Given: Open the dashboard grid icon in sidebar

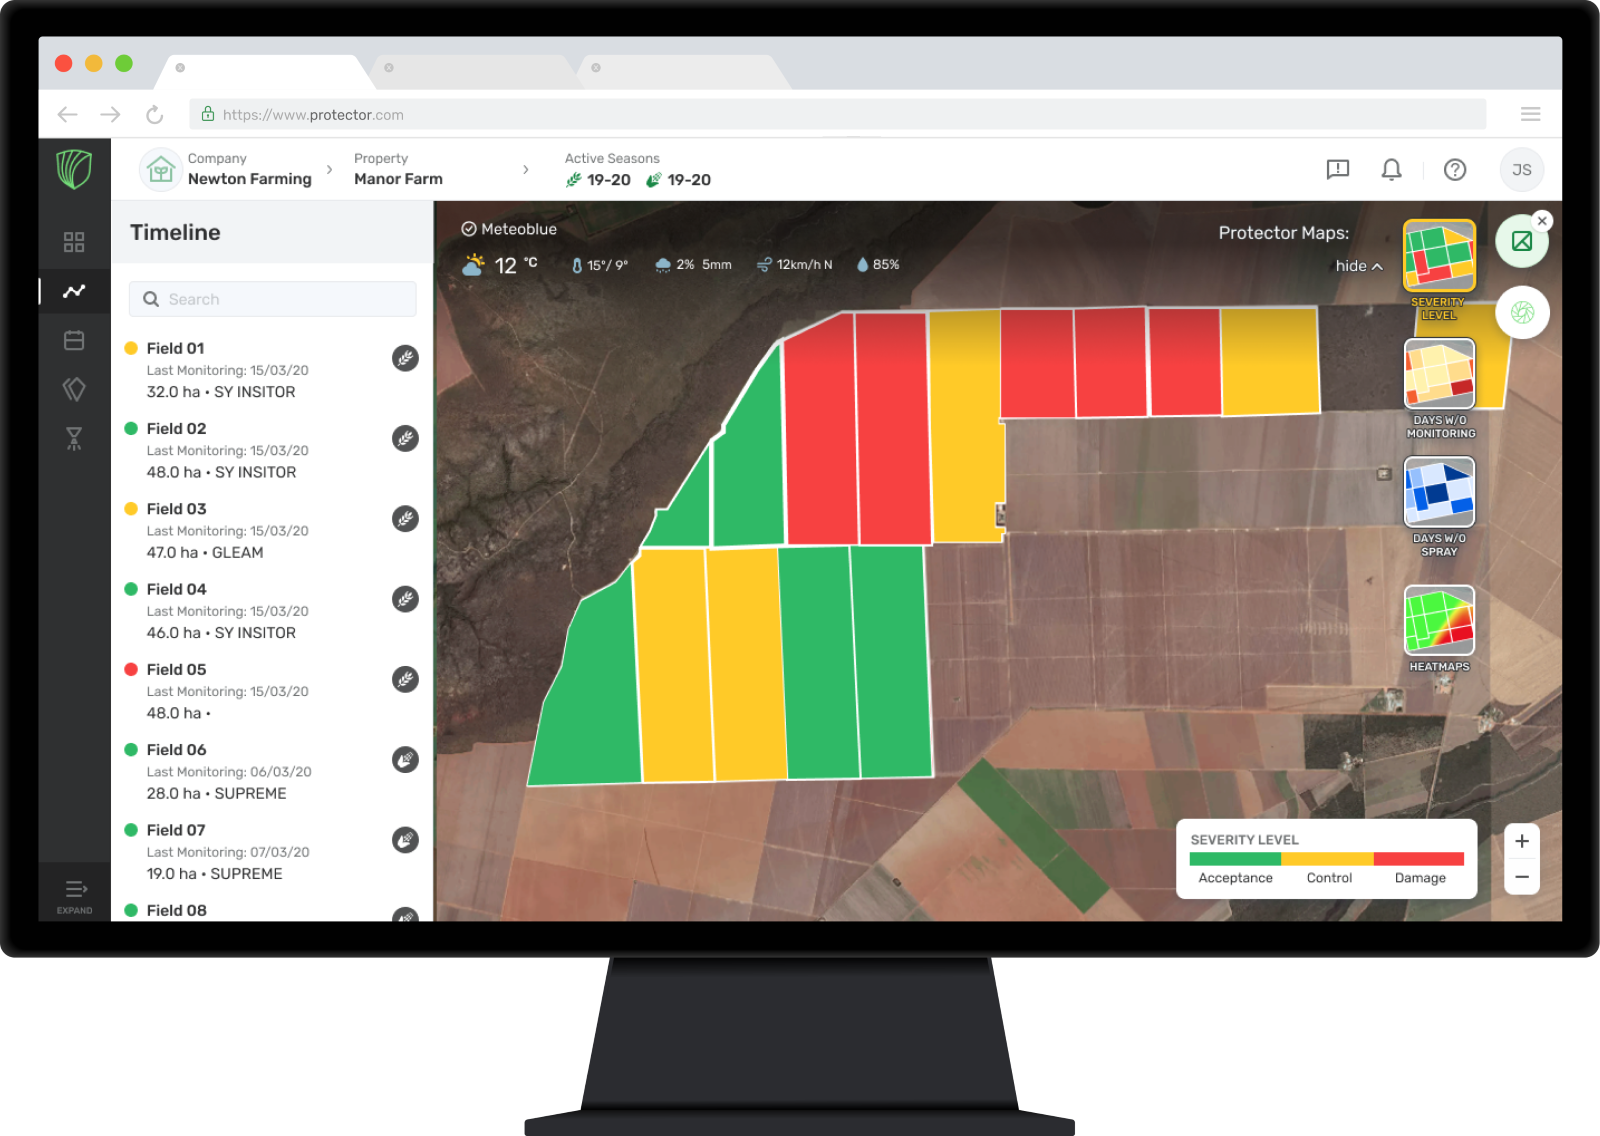Looking at the screenshot, I should [74, 242].
